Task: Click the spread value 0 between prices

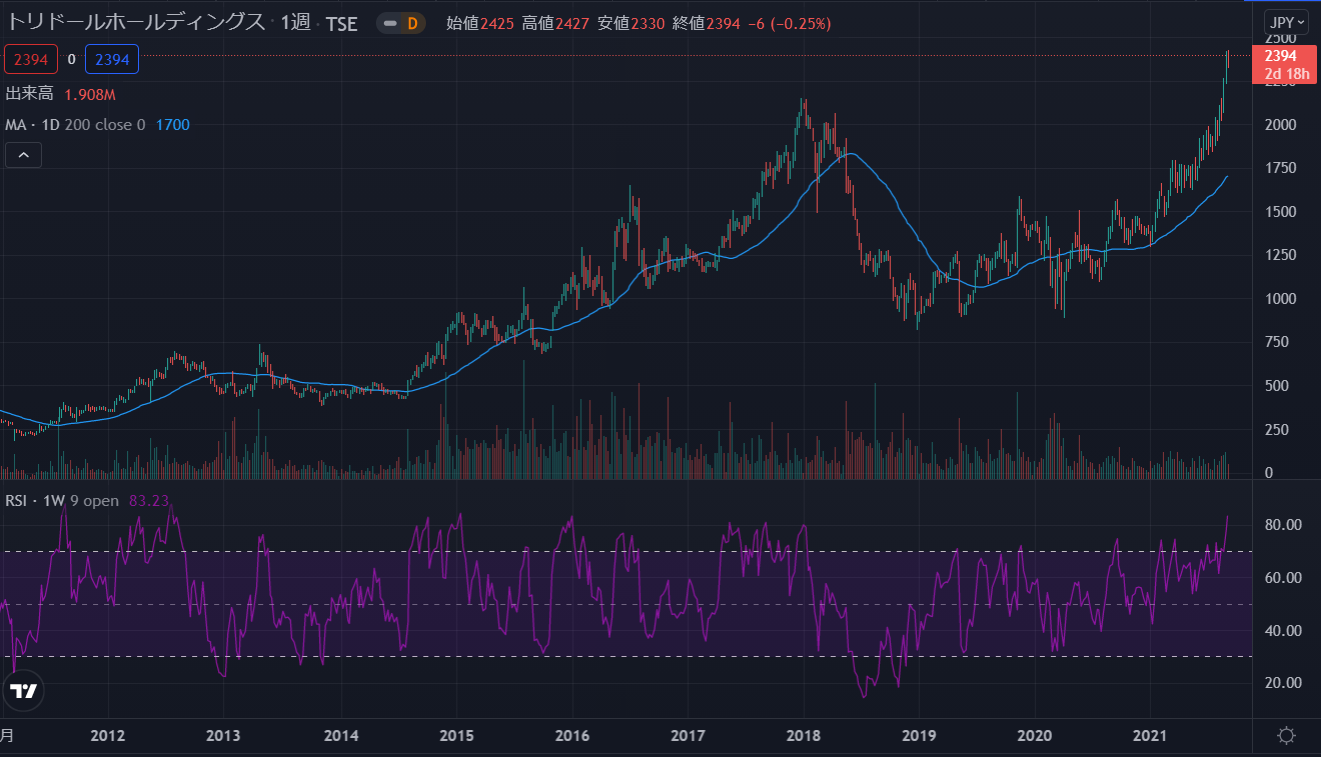Action: pos(72,60)
